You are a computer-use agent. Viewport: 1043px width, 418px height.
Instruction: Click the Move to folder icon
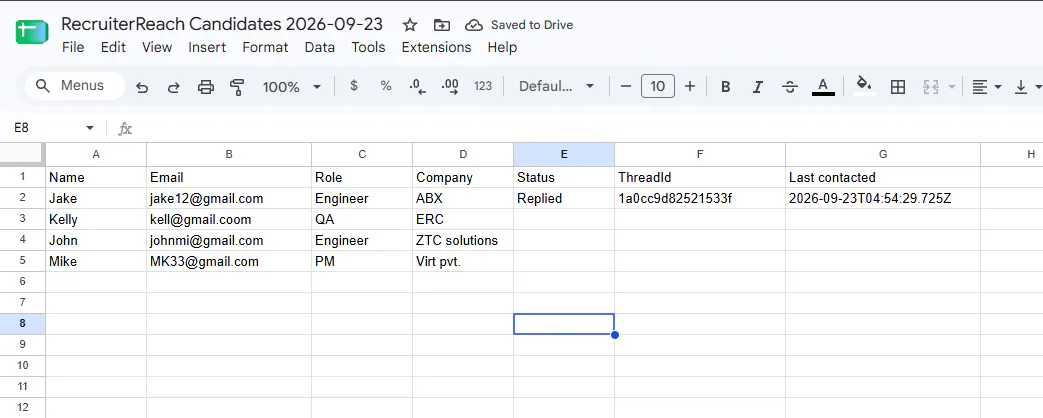[442, 25]
